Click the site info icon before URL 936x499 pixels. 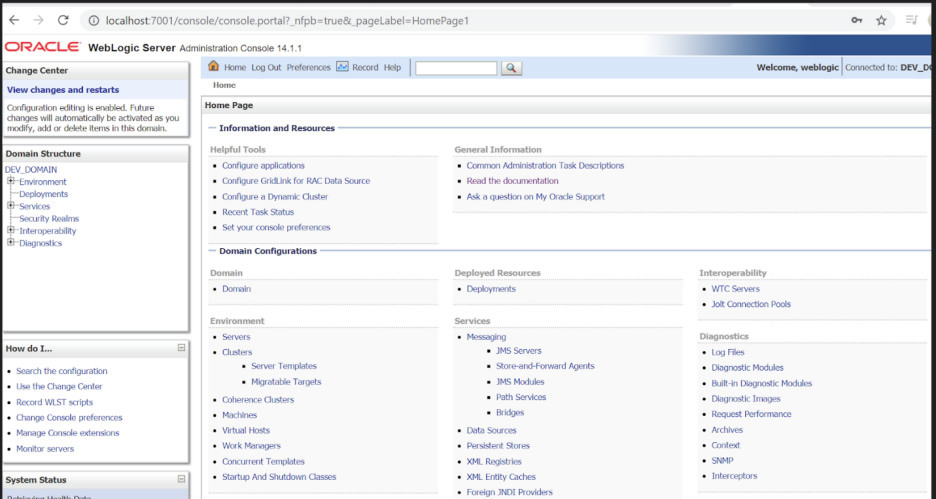(92, 20)
